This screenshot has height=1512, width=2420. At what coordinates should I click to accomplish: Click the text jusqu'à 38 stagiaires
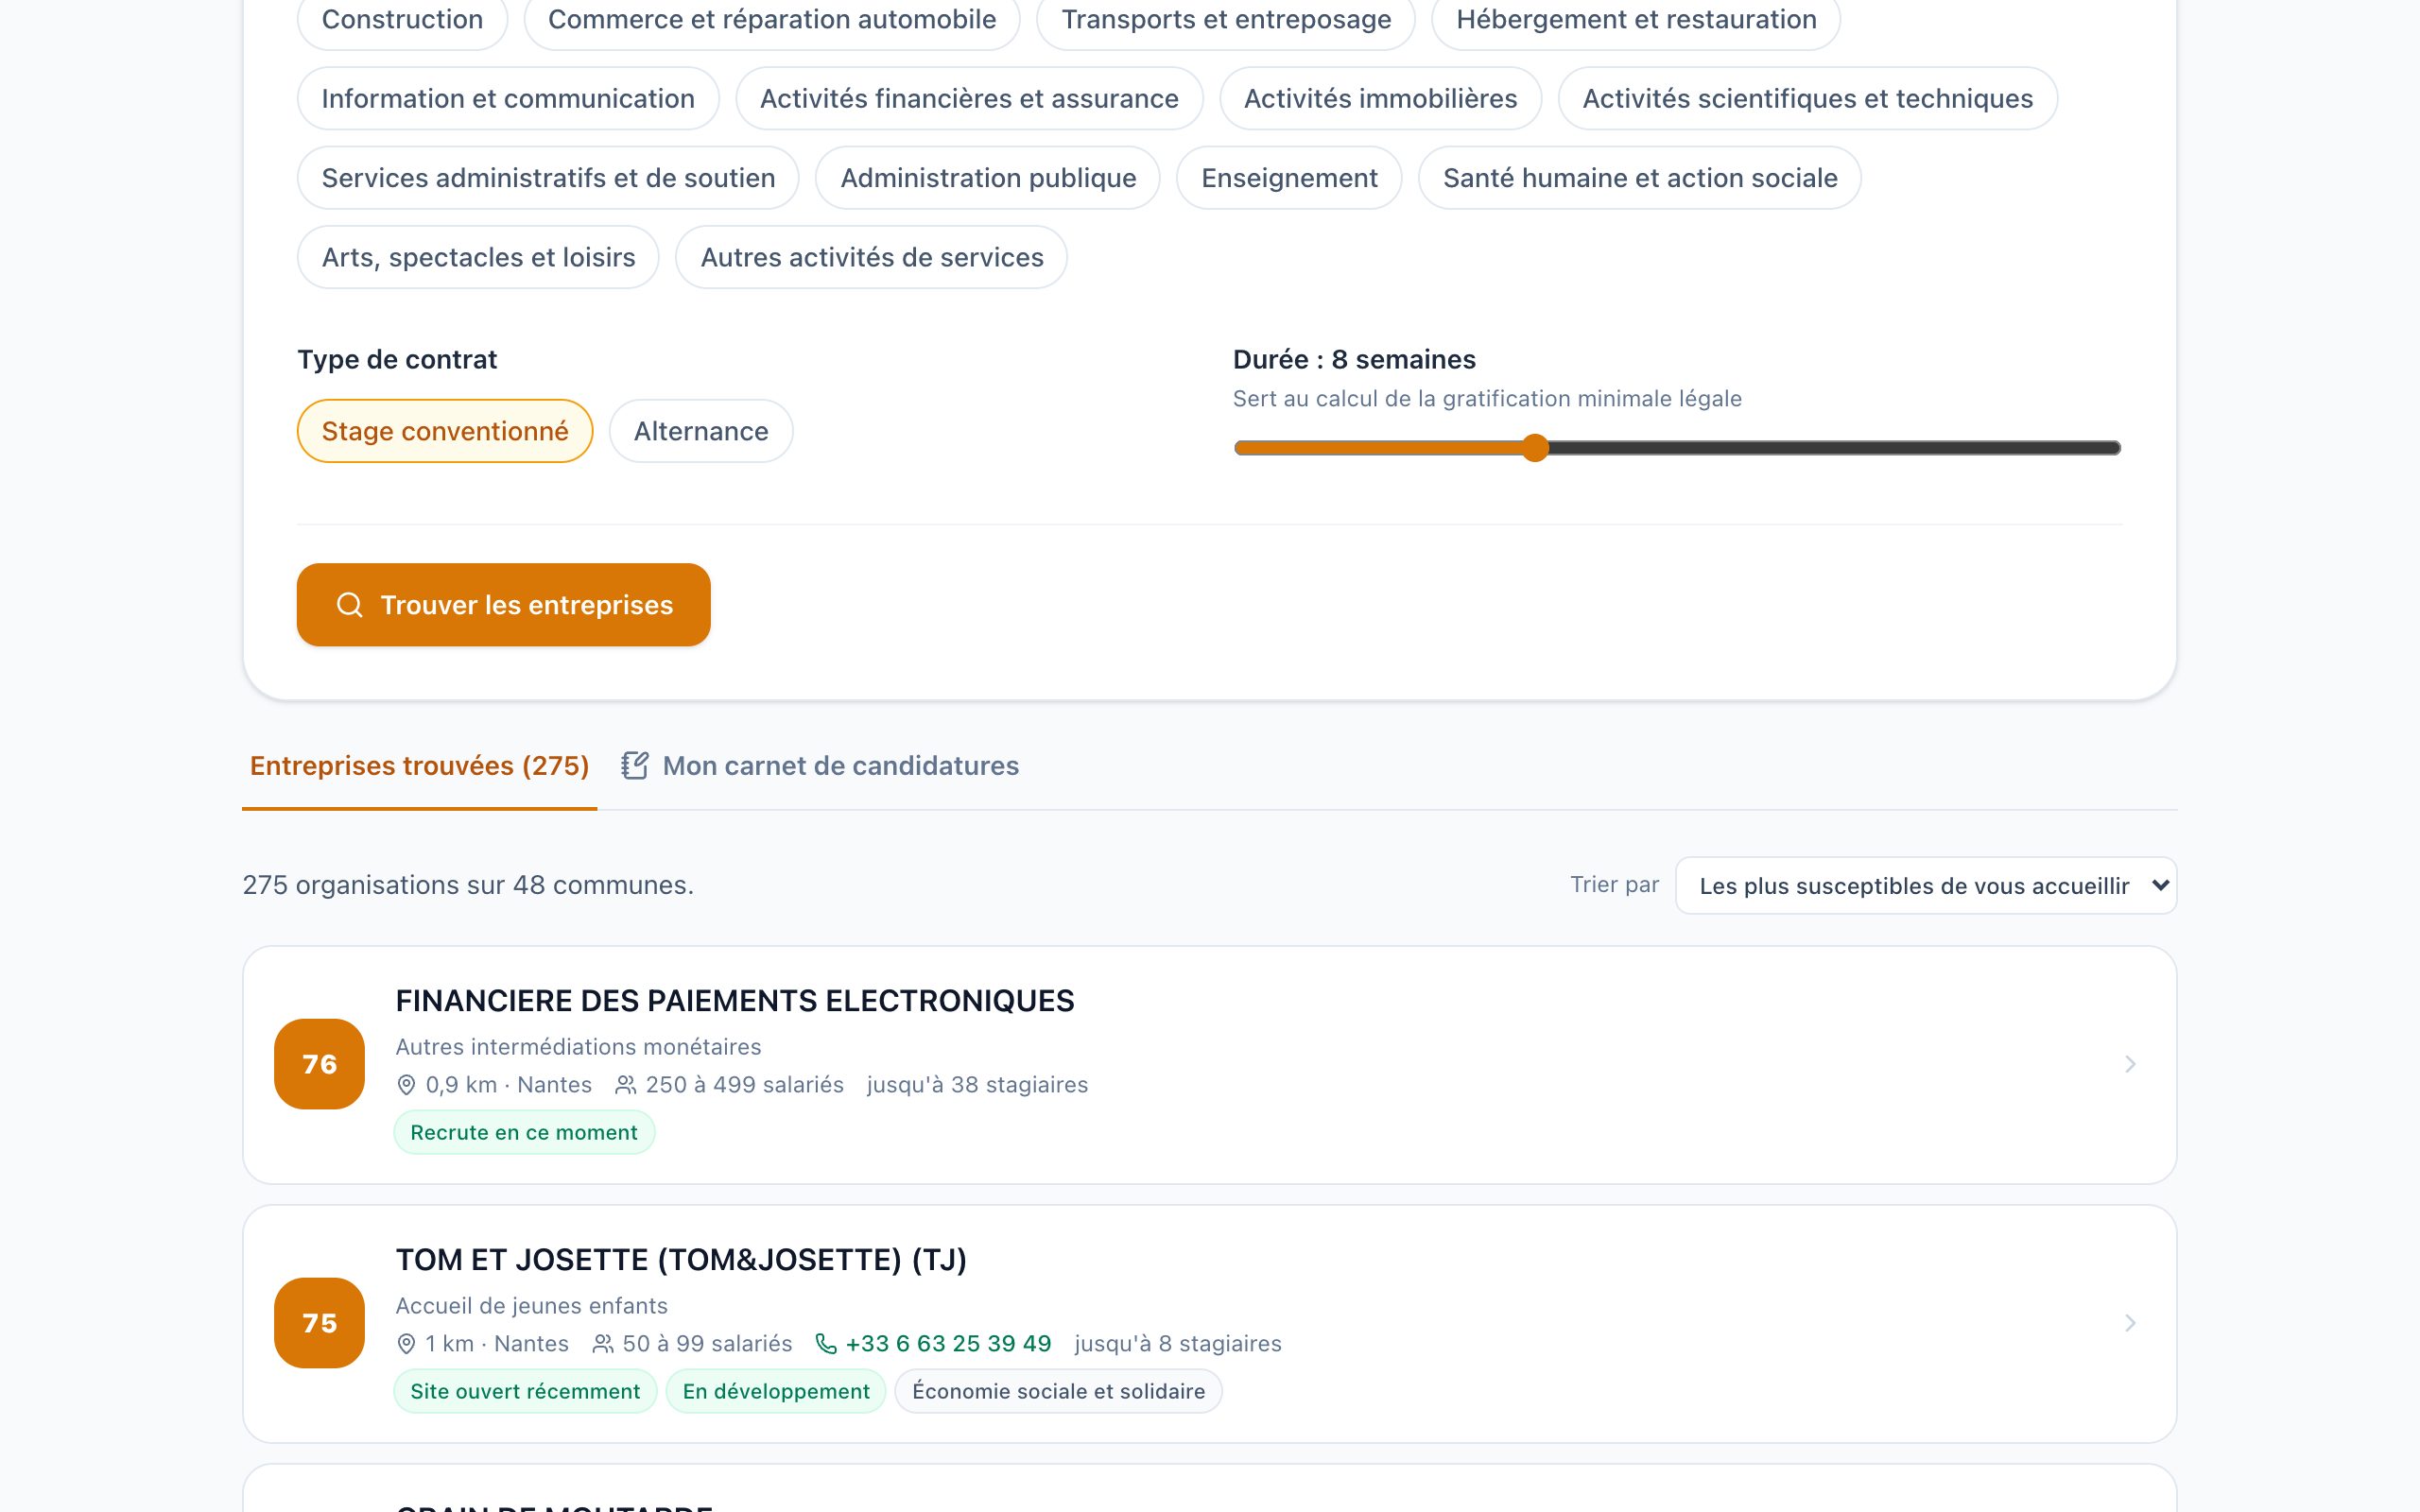(977, 1085)
